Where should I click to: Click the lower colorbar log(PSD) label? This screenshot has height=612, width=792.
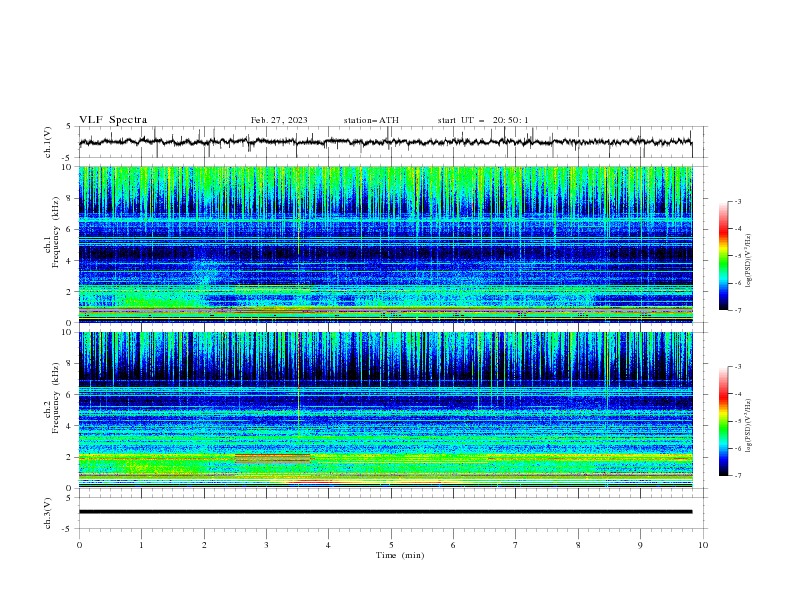(749, 426)
